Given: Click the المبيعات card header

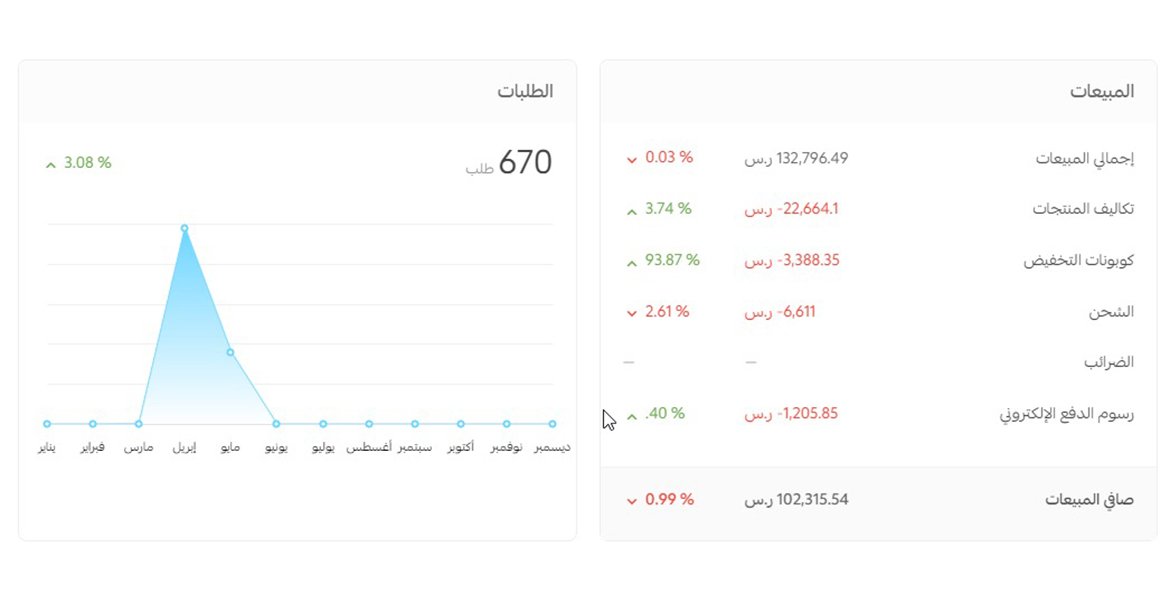Looking at the screenshot, I should [x=1102, y=91].
